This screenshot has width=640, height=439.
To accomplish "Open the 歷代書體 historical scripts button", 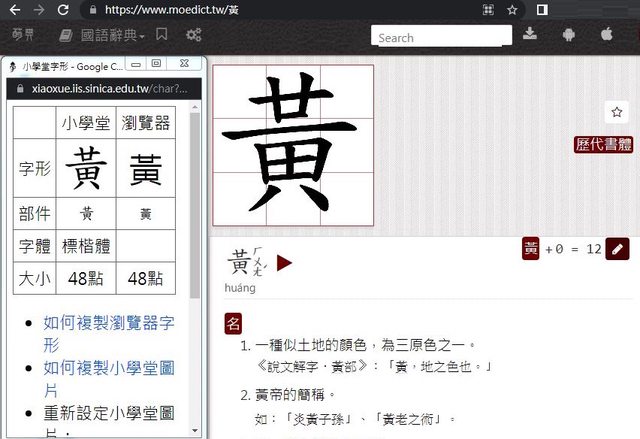I will click(x=603, y=145).
